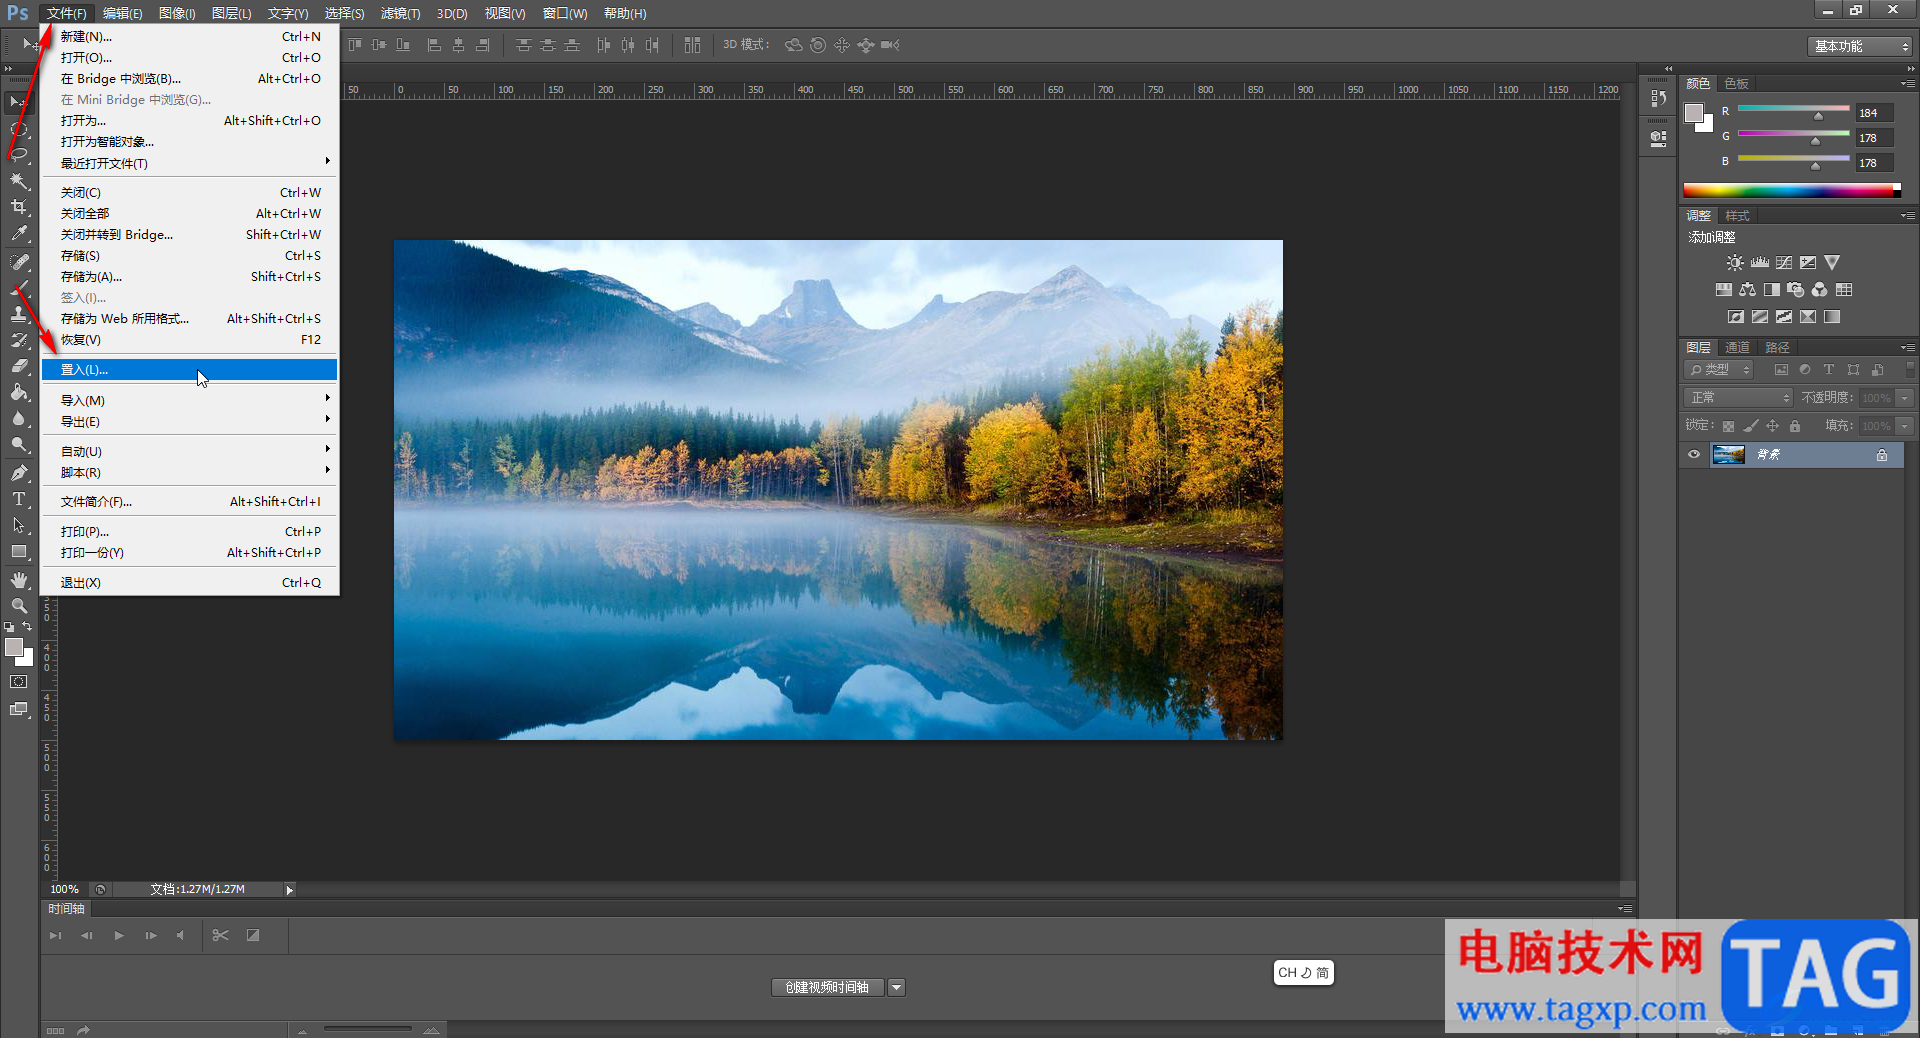Add a Photo Filter adjustment
The width and height of the screenshot is (1920, 1038).
(1796, 290)
